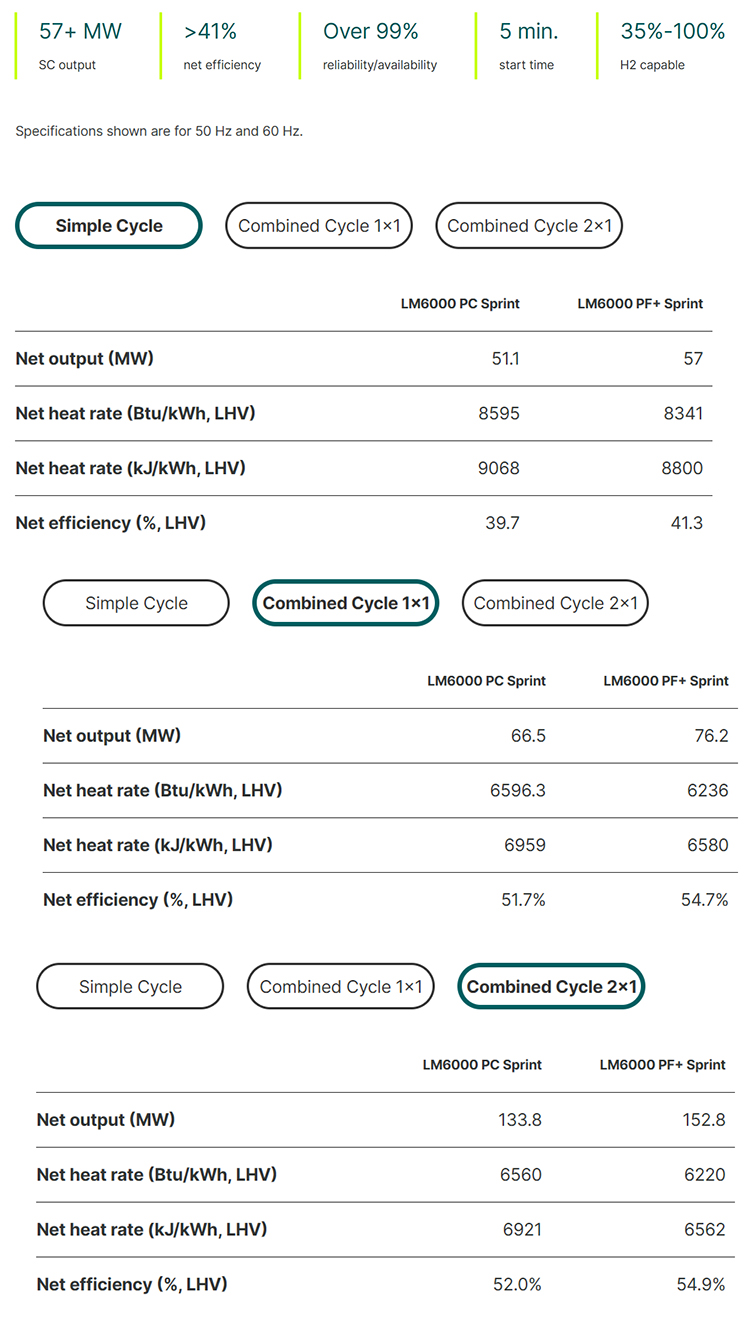Click the Over 99% reliability/availability stat
The image size is (750, 1319).
coord(380,46)
